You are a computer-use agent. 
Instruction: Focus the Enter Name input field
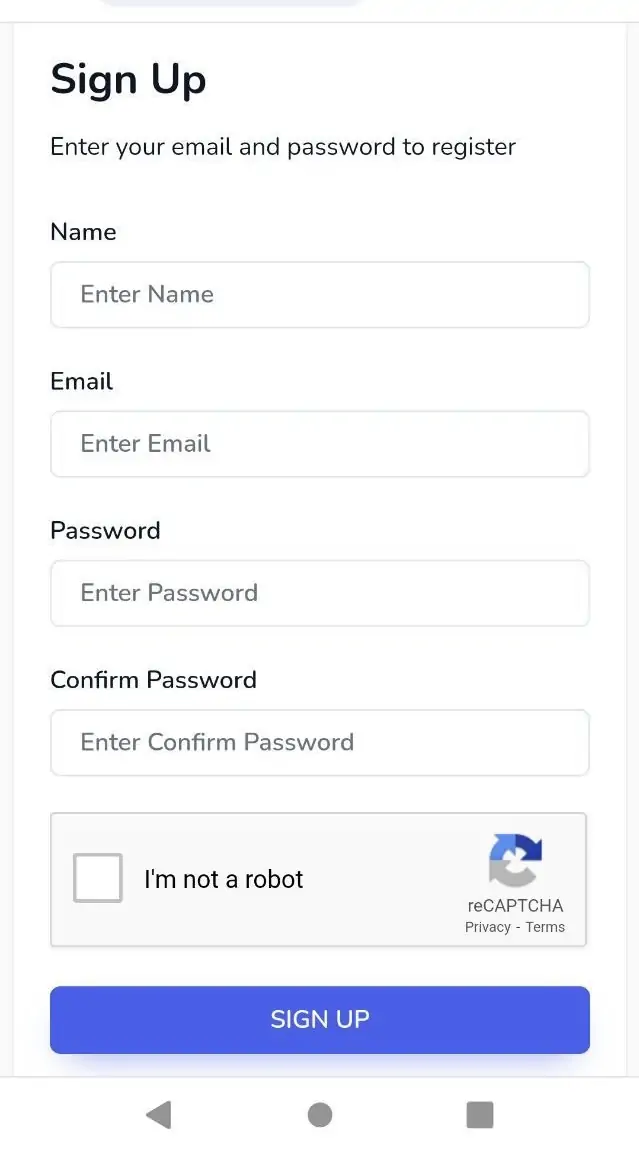pos(319,294)
